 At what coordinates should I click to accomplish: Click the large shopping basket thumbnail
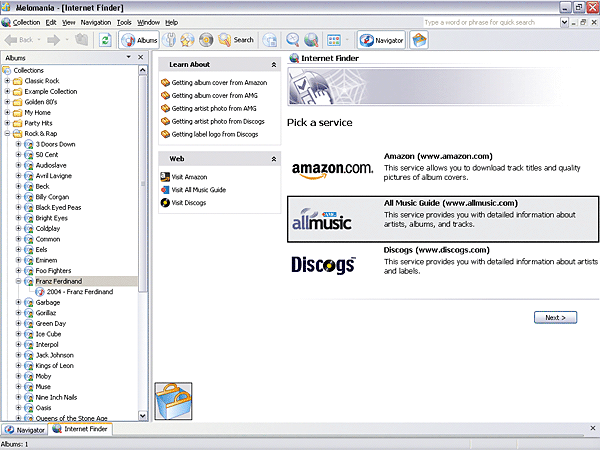tap(173, 401)
